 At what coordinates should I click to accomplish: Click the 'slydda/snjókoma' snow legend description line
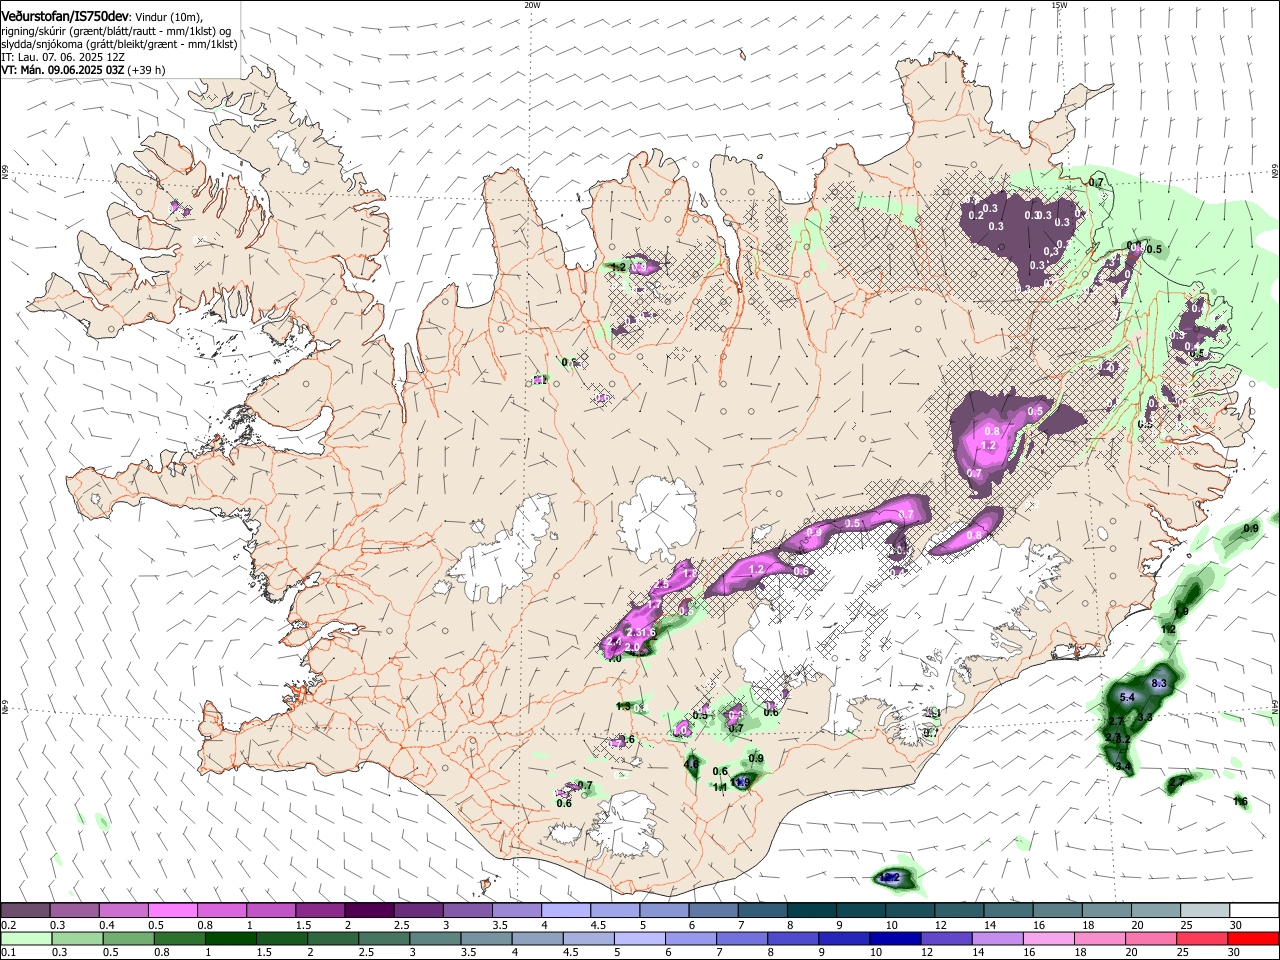click(x=119, y=44)
